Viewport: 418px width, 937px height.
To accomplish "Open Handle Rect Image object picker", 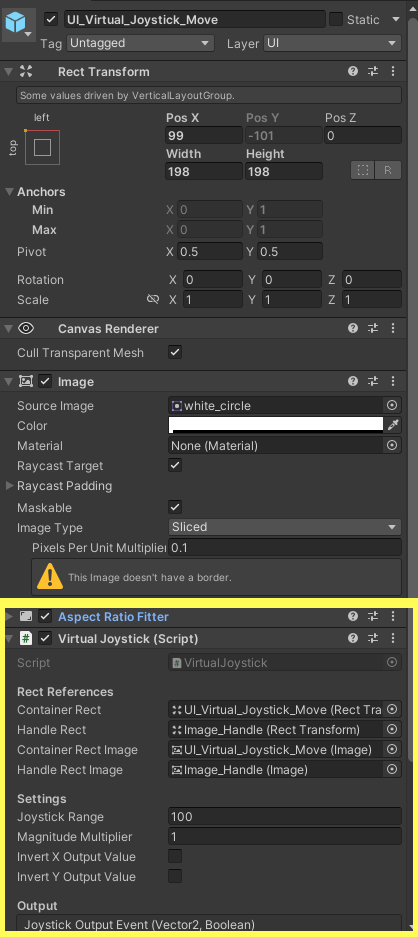I will click(392, 770).
